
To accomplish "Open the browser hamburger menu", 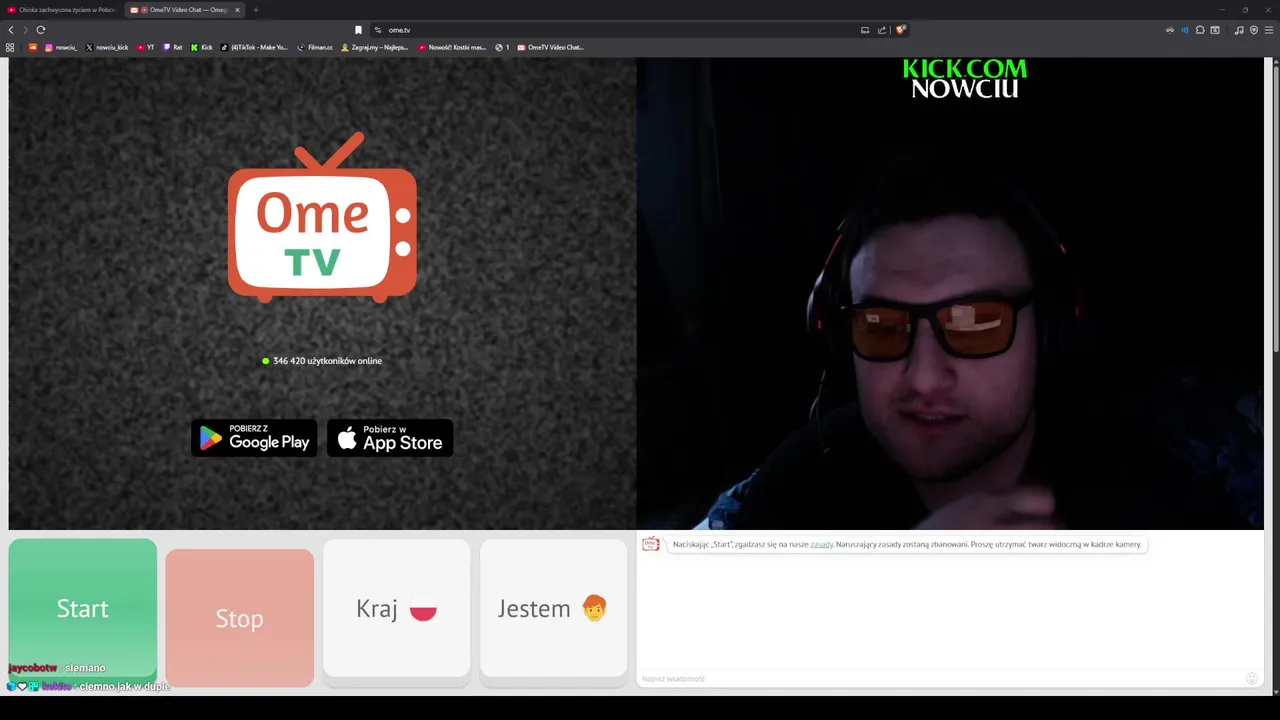I will [1268, 30].
